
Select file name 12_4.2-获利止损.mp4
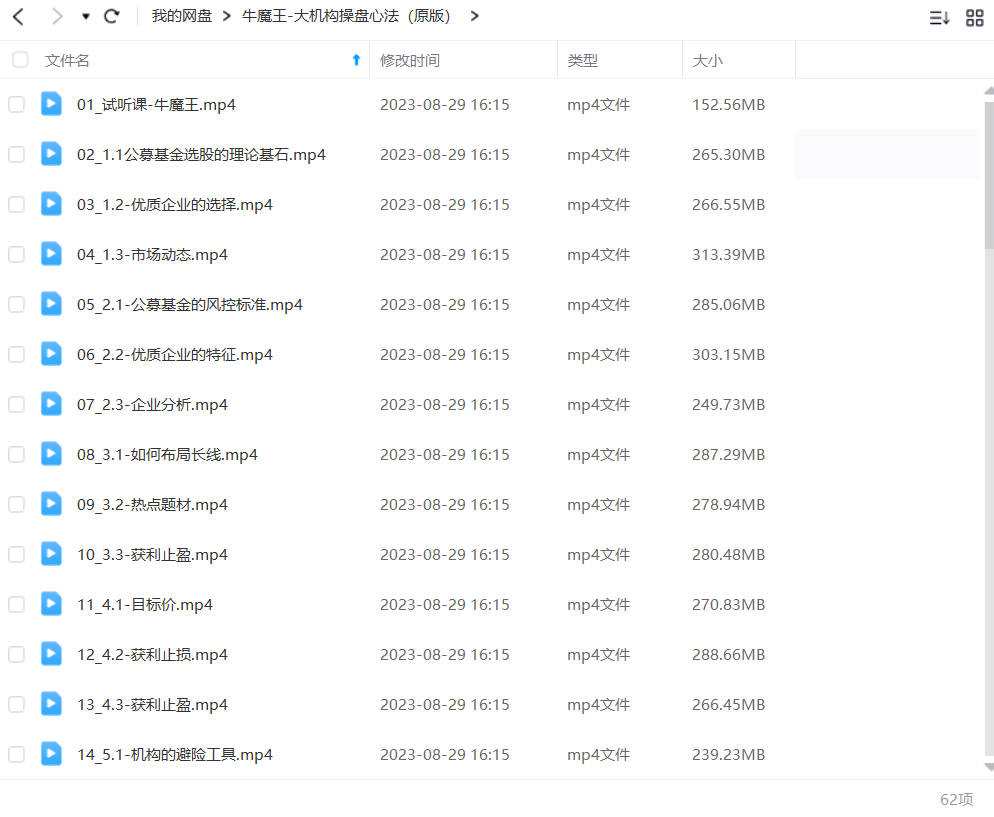(152, 655)
